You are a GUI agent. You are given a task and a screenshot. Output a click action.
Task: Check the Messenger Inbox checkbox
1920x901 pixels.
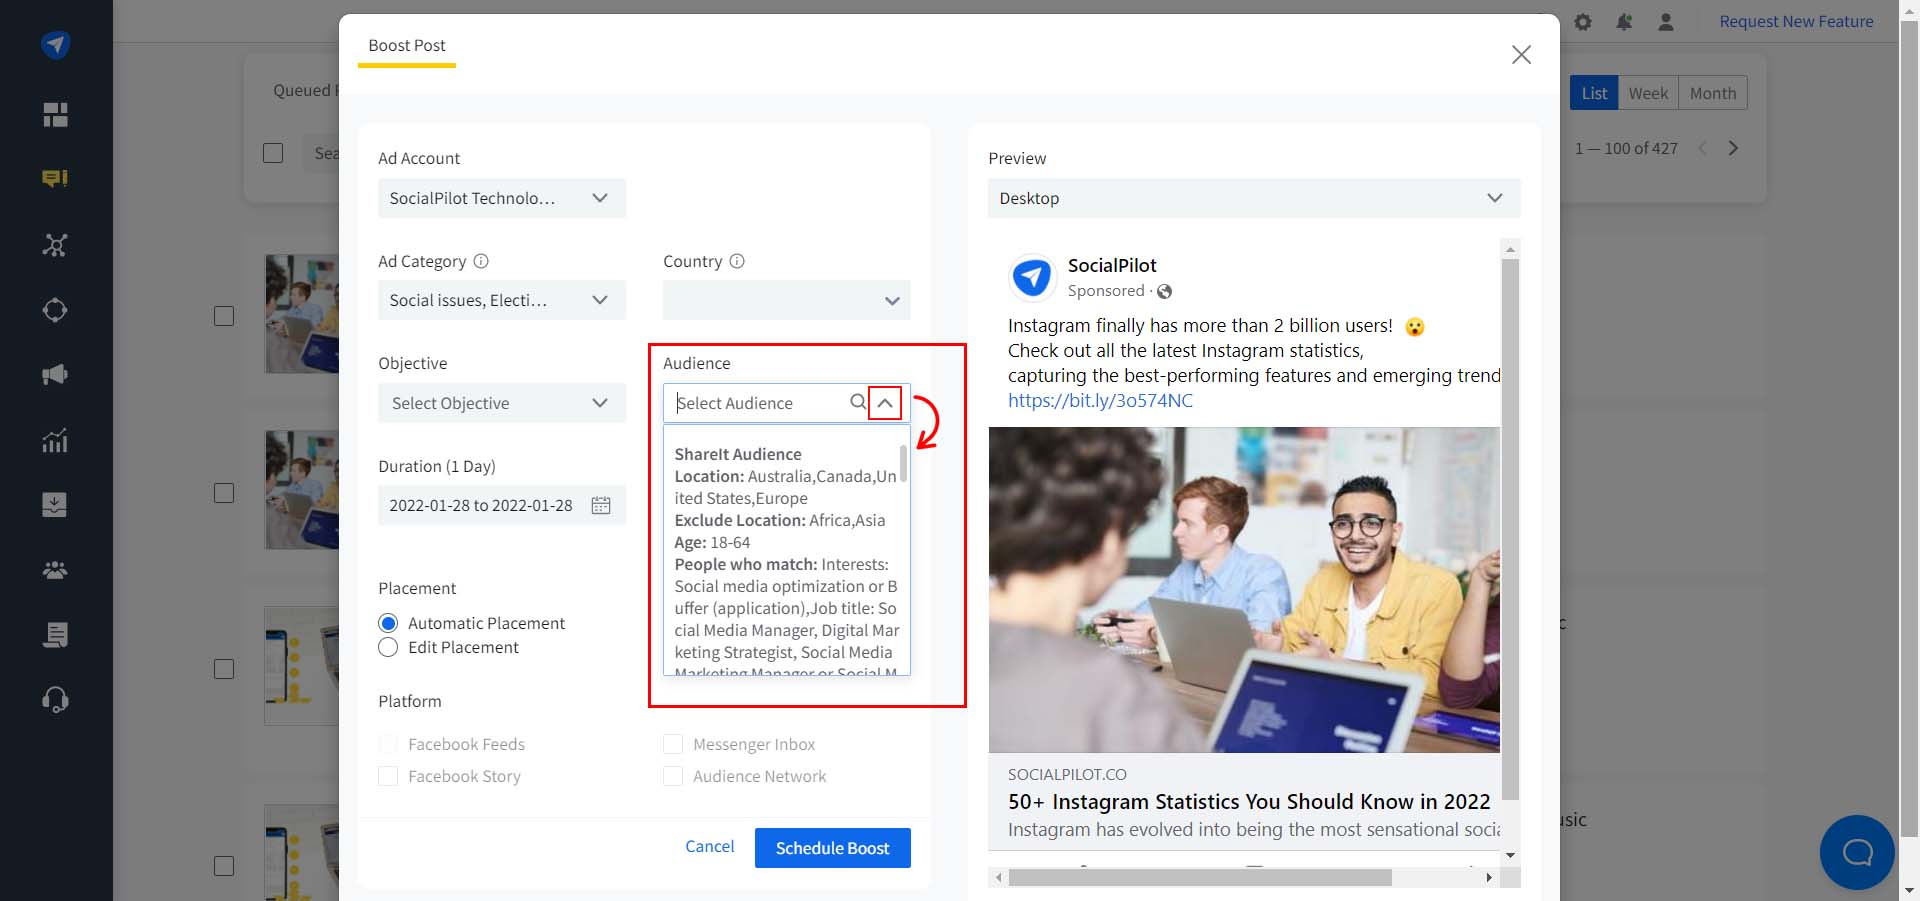tap(673, 744)
